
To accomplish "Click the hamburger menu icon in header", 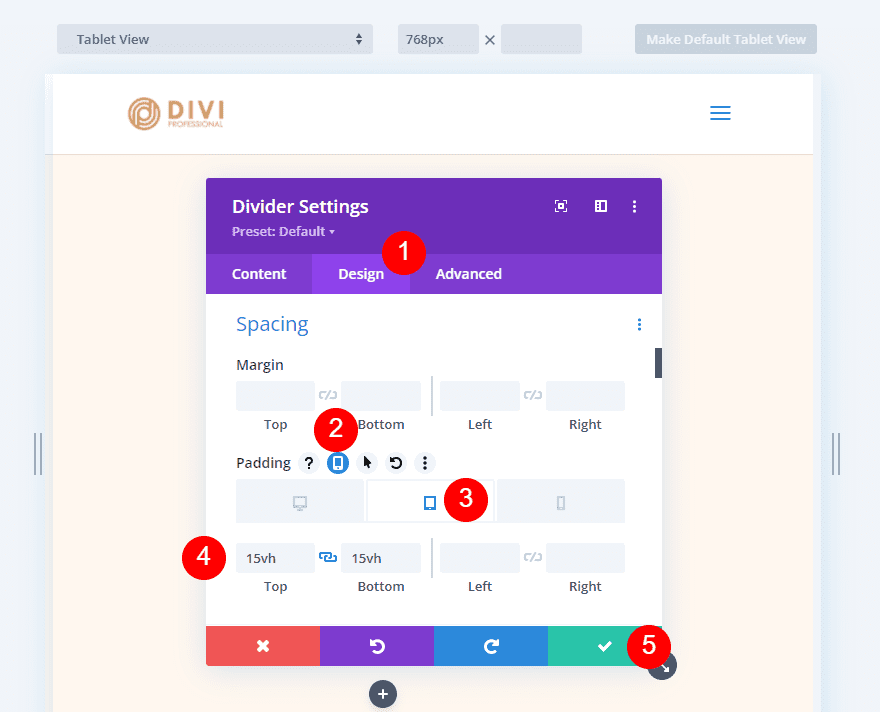I will 720,113.
